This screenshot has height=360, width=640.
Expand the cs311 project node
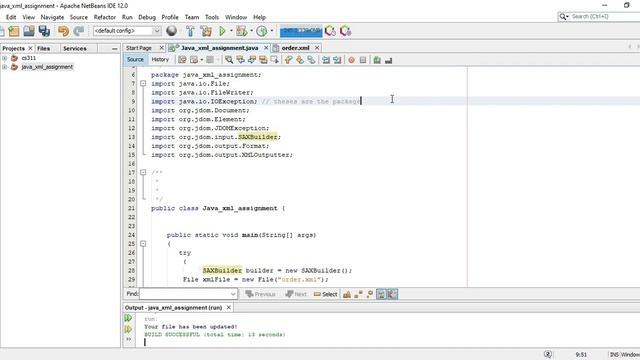(x=4, y=58)
